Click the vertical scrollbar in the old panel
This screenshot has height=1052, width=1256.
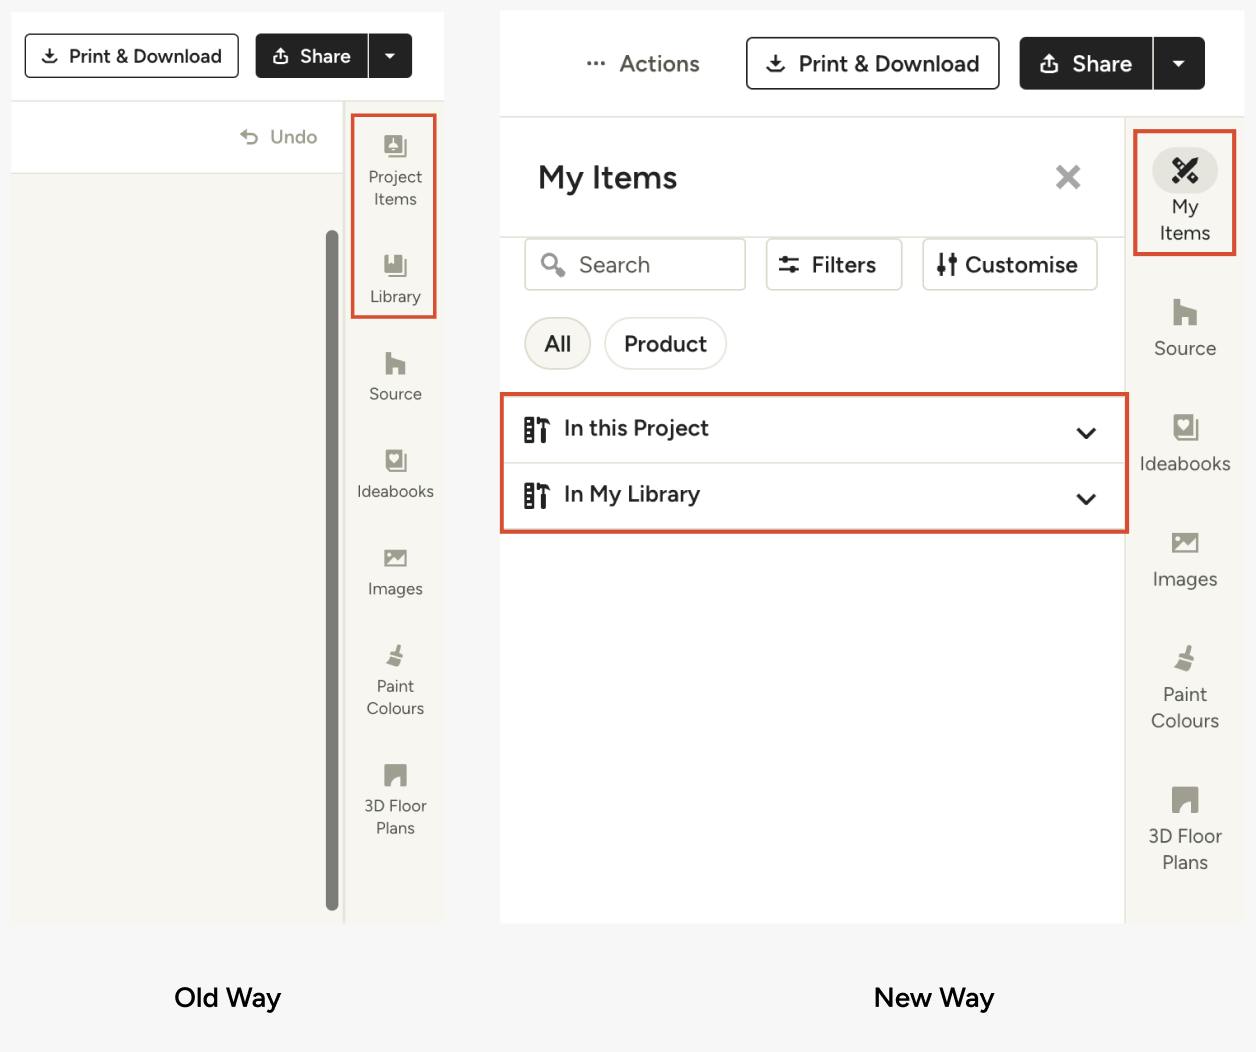[x=332, y=570]
